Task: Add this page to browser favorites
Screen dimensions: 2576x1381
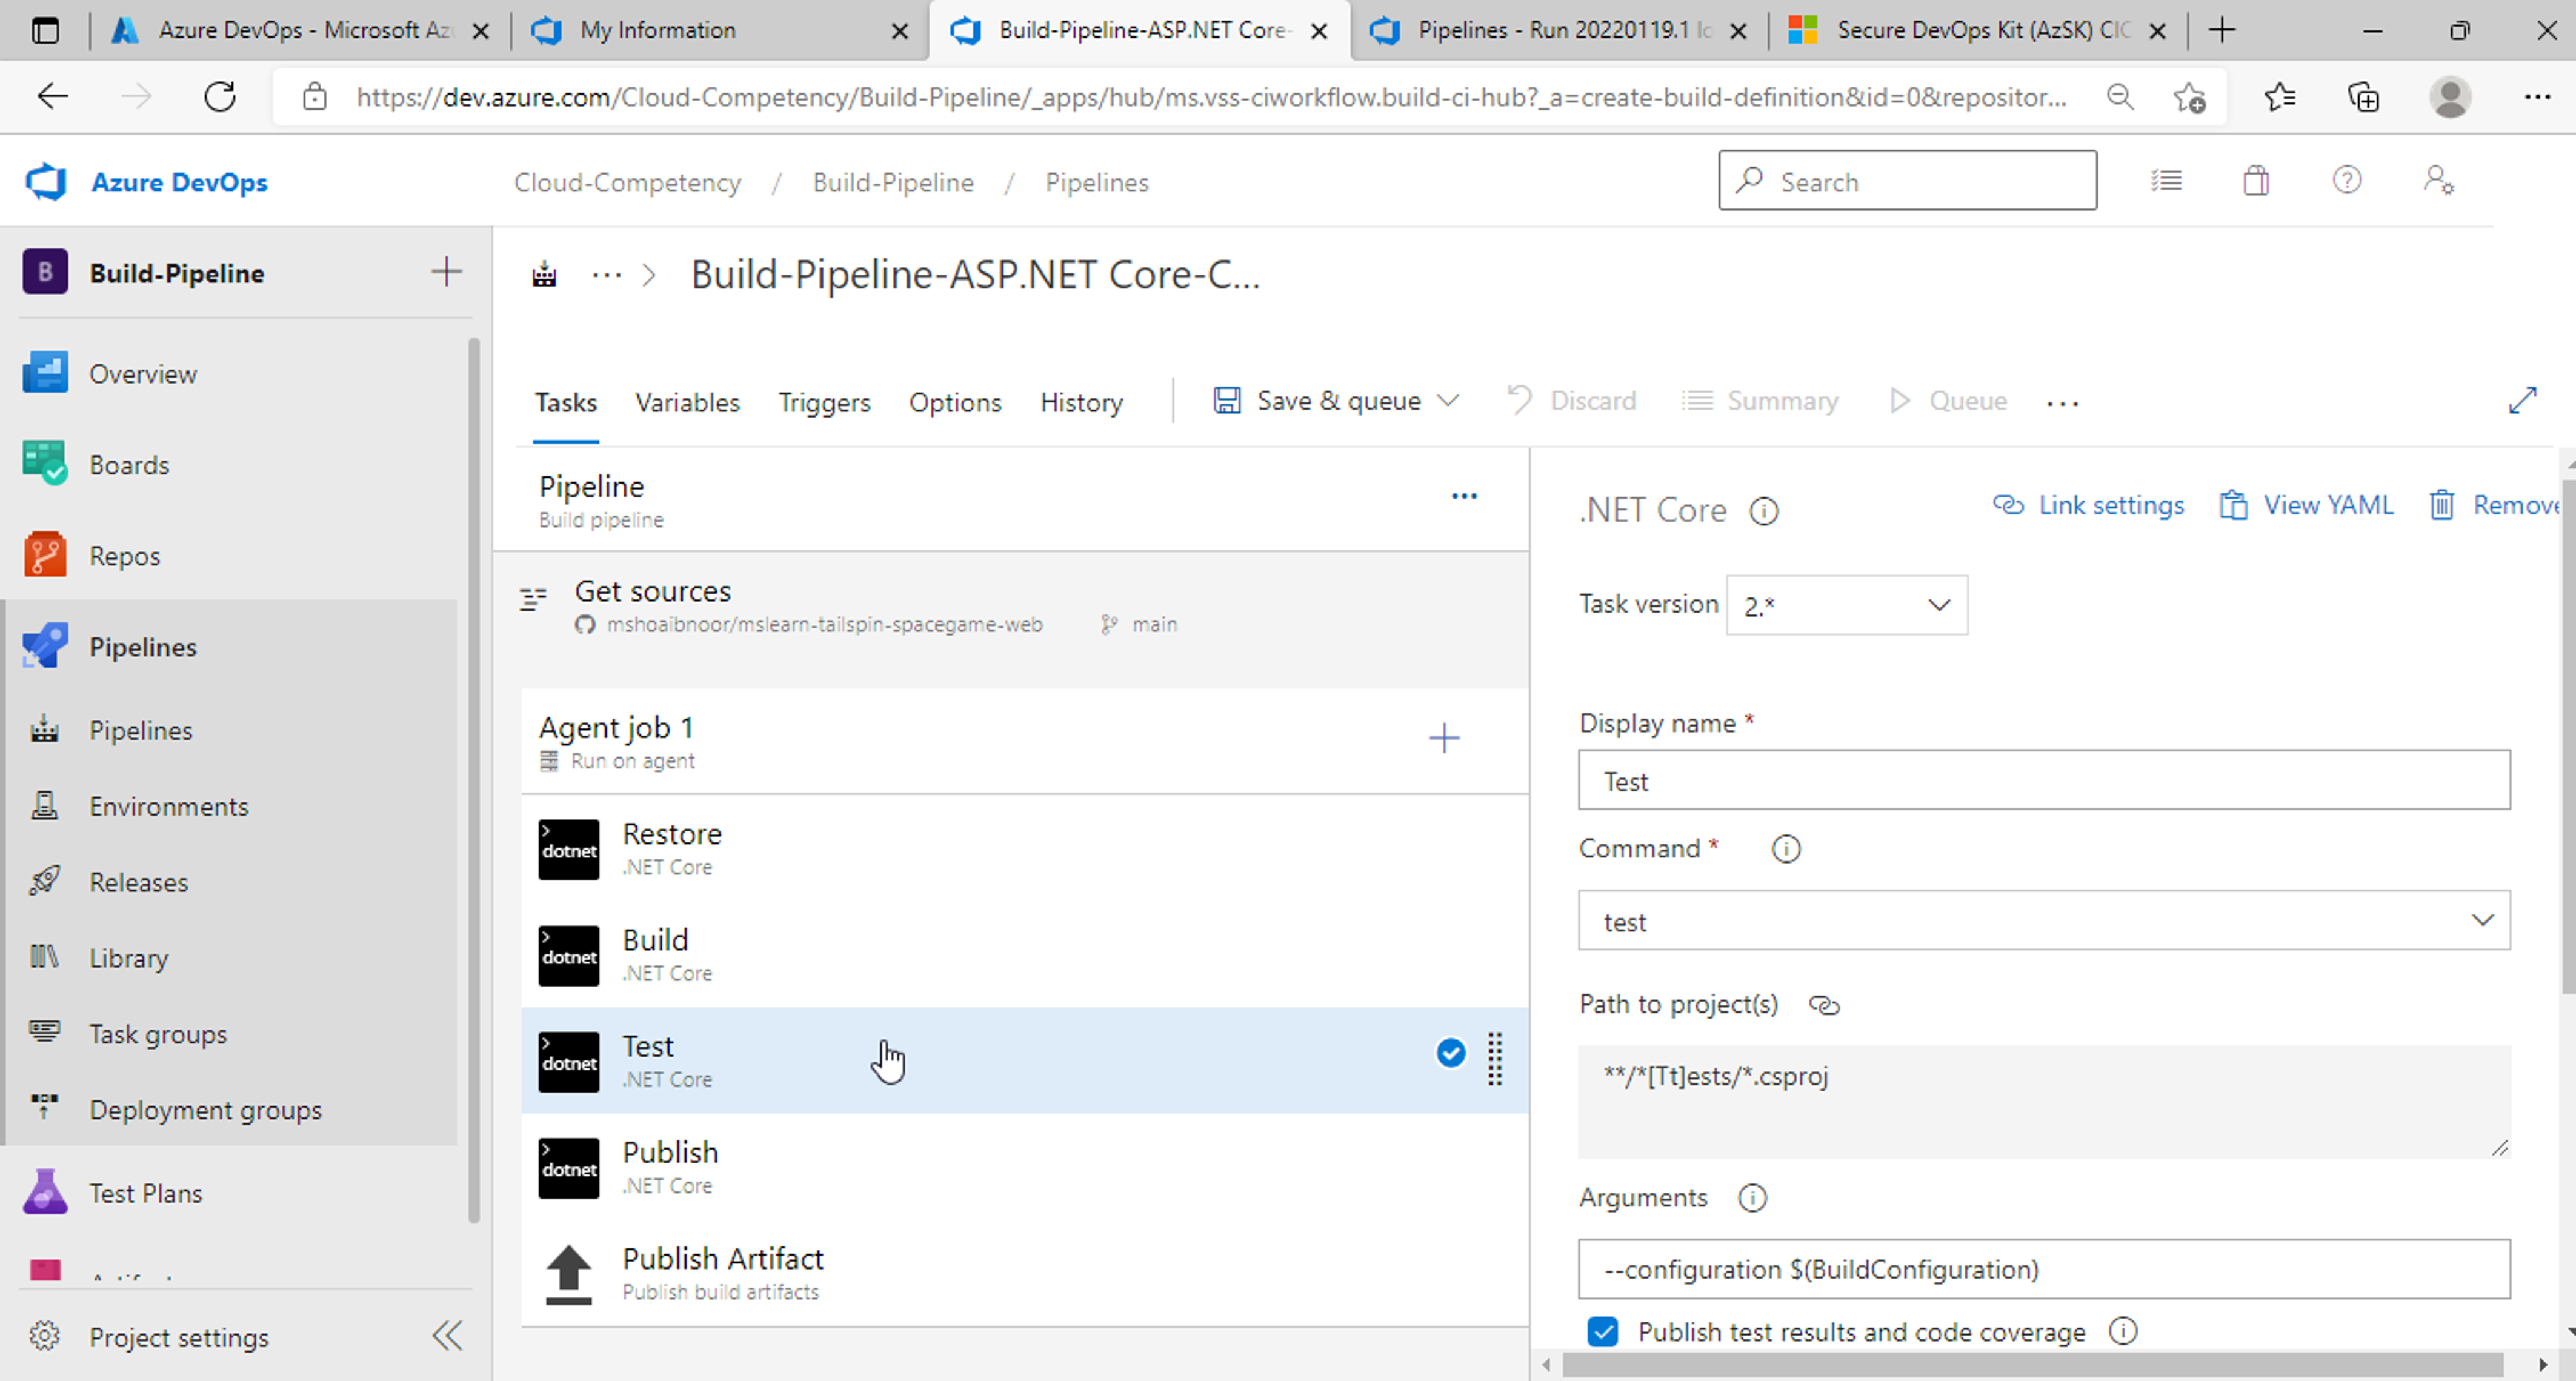Action: [x=2189, y=97]
